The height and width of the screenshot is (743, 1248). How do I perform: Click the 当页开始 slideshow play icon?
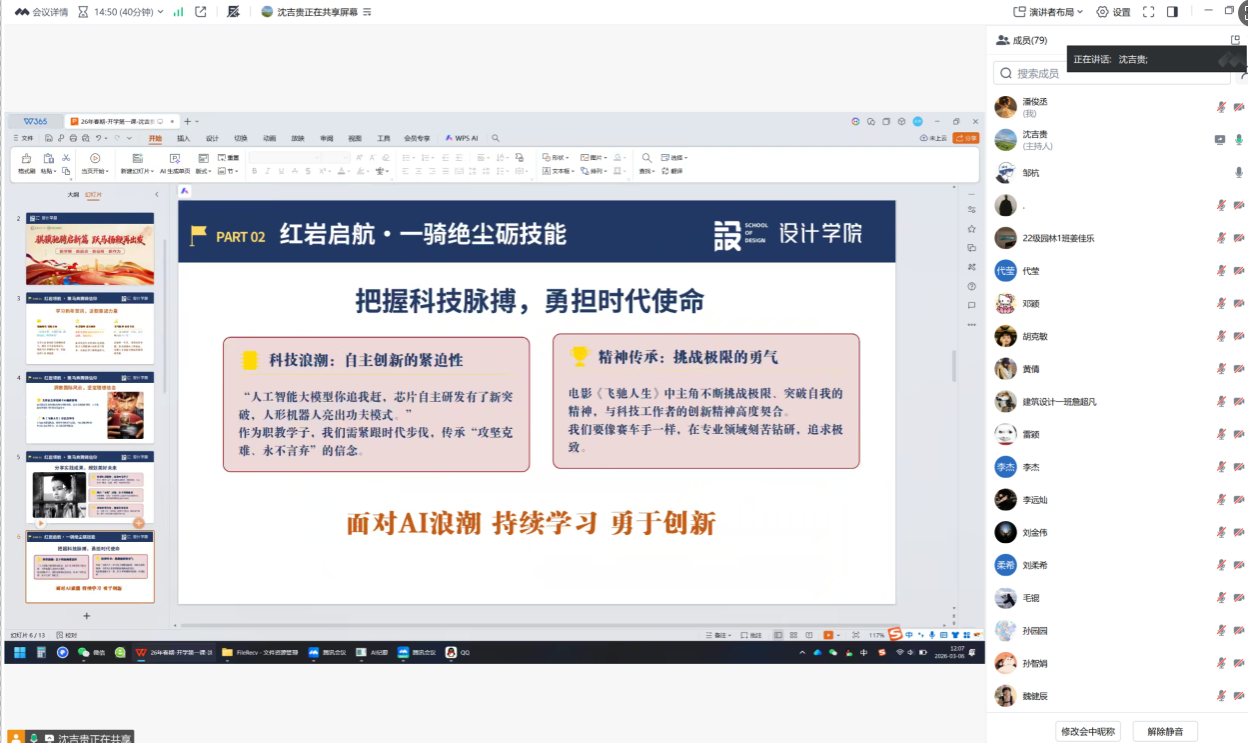(x=95, y=158)
